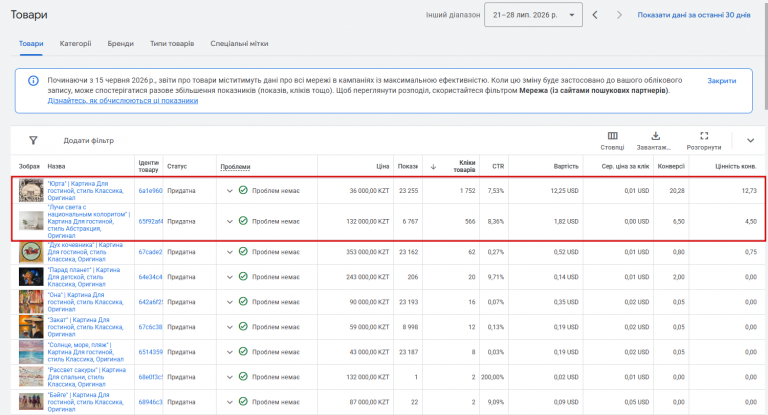Open the Стовпці columns icon
Screen dimensions: 768x415
pos(612,136)
